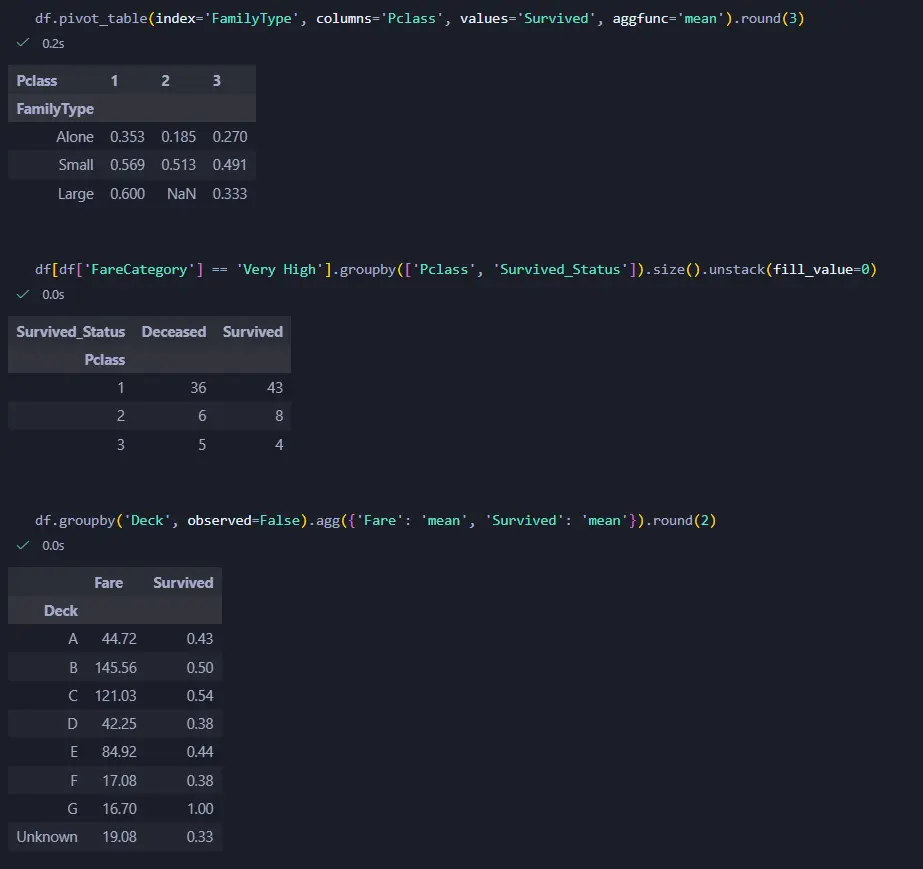Click the fare value 17.08
The height and width of the screenshot is (869, 923).
119,781
